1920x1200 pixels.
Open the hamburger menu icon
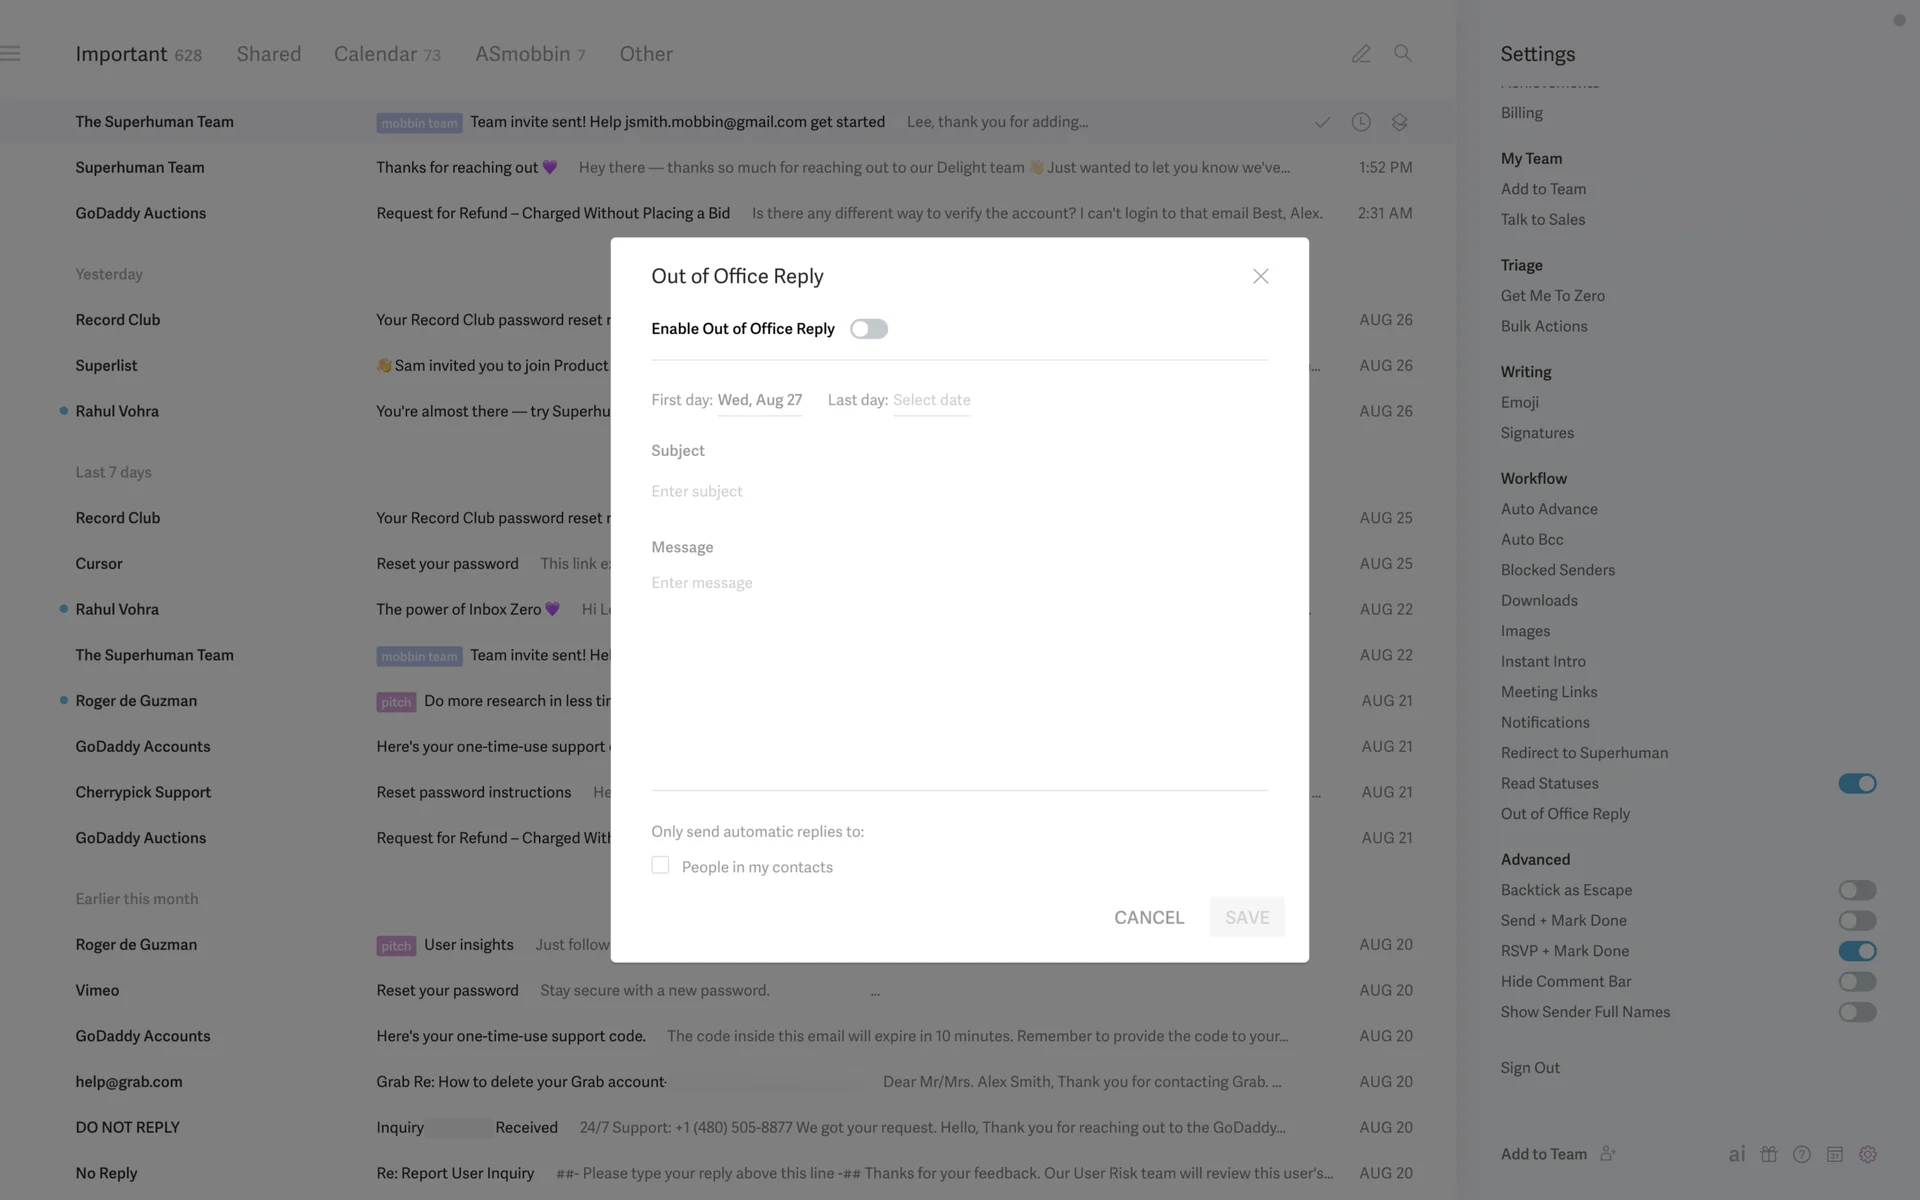11,54
